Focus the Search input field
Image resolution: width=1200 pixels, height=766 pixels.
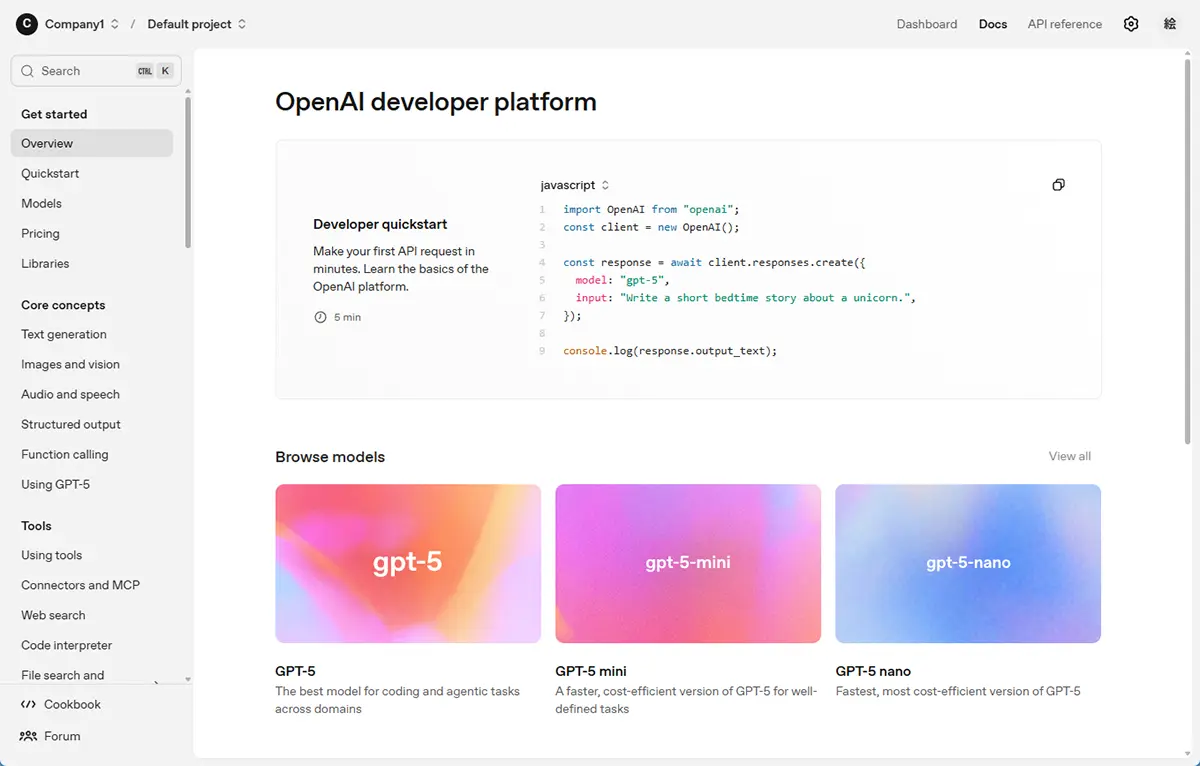coord(96,71)
